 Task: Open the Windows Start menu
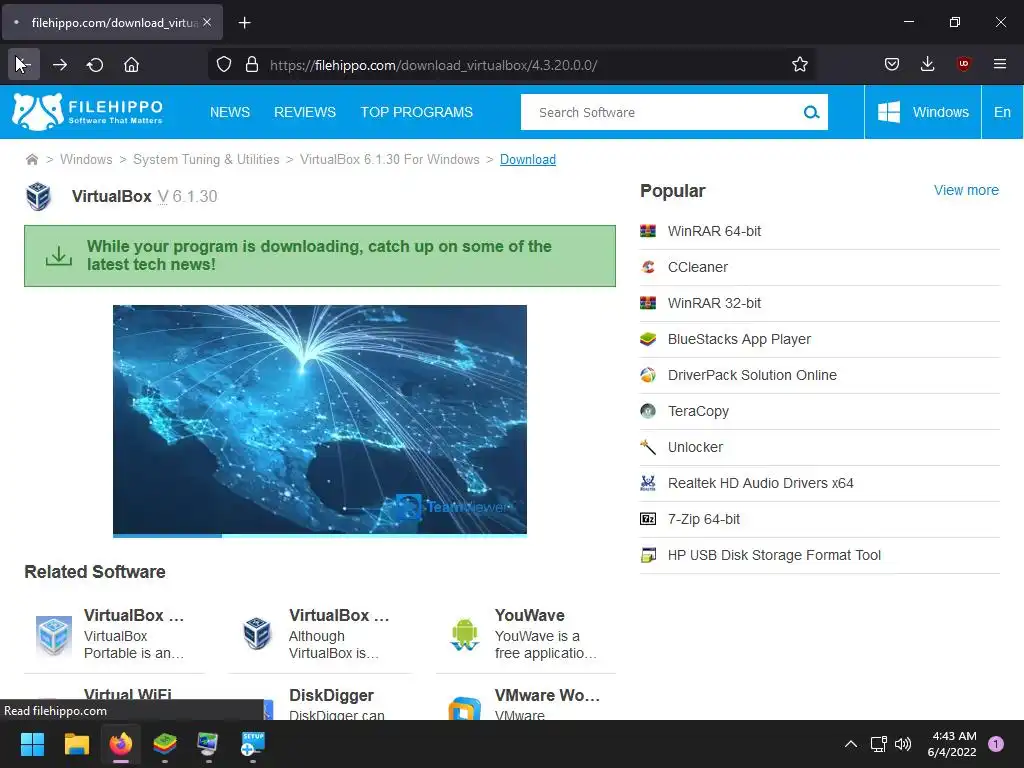pyautogui.click(x=32, y=744)
